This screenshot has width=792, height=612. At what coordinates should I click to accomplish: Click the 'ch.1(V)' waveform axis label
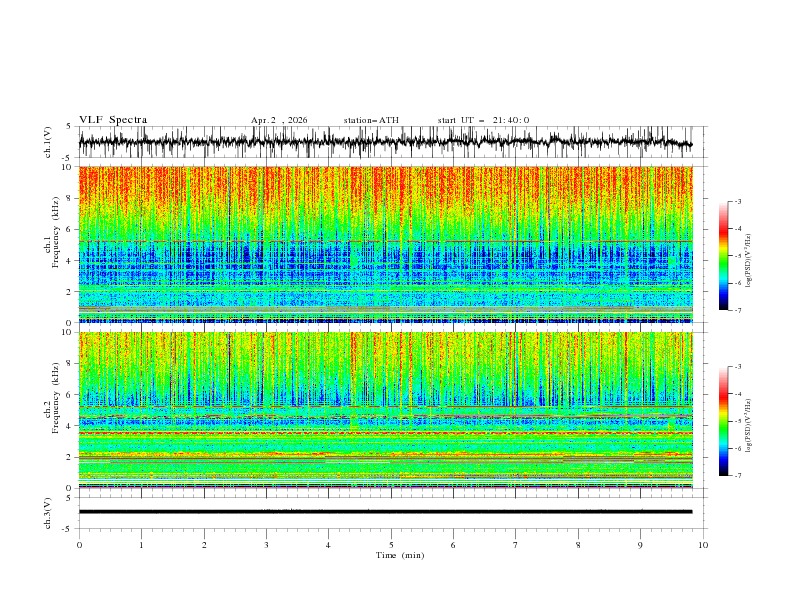(48, 142)
